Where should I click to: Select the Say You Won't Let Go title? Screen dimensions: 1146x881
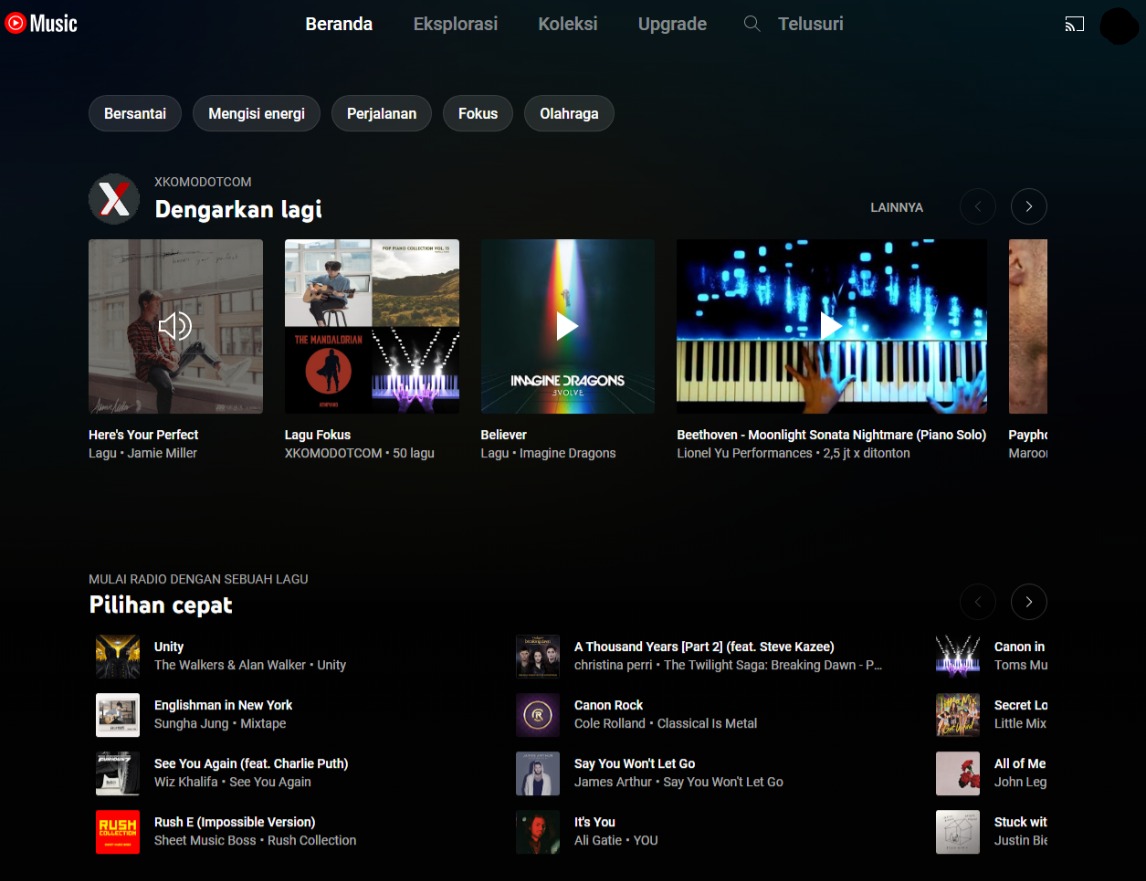pos(634,764)
